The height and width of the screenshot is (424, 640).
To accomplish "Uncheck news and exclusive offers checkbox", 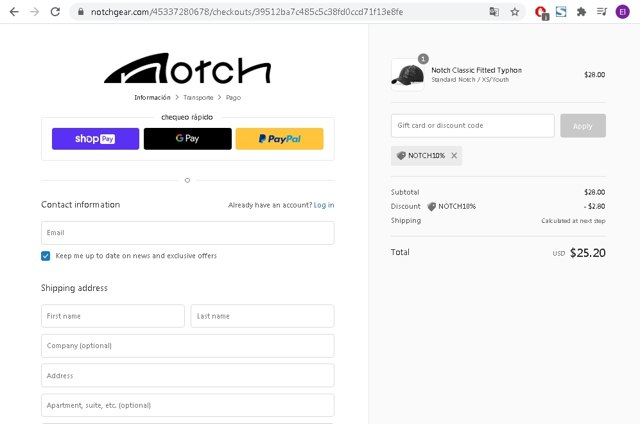I will click(46, 256).
